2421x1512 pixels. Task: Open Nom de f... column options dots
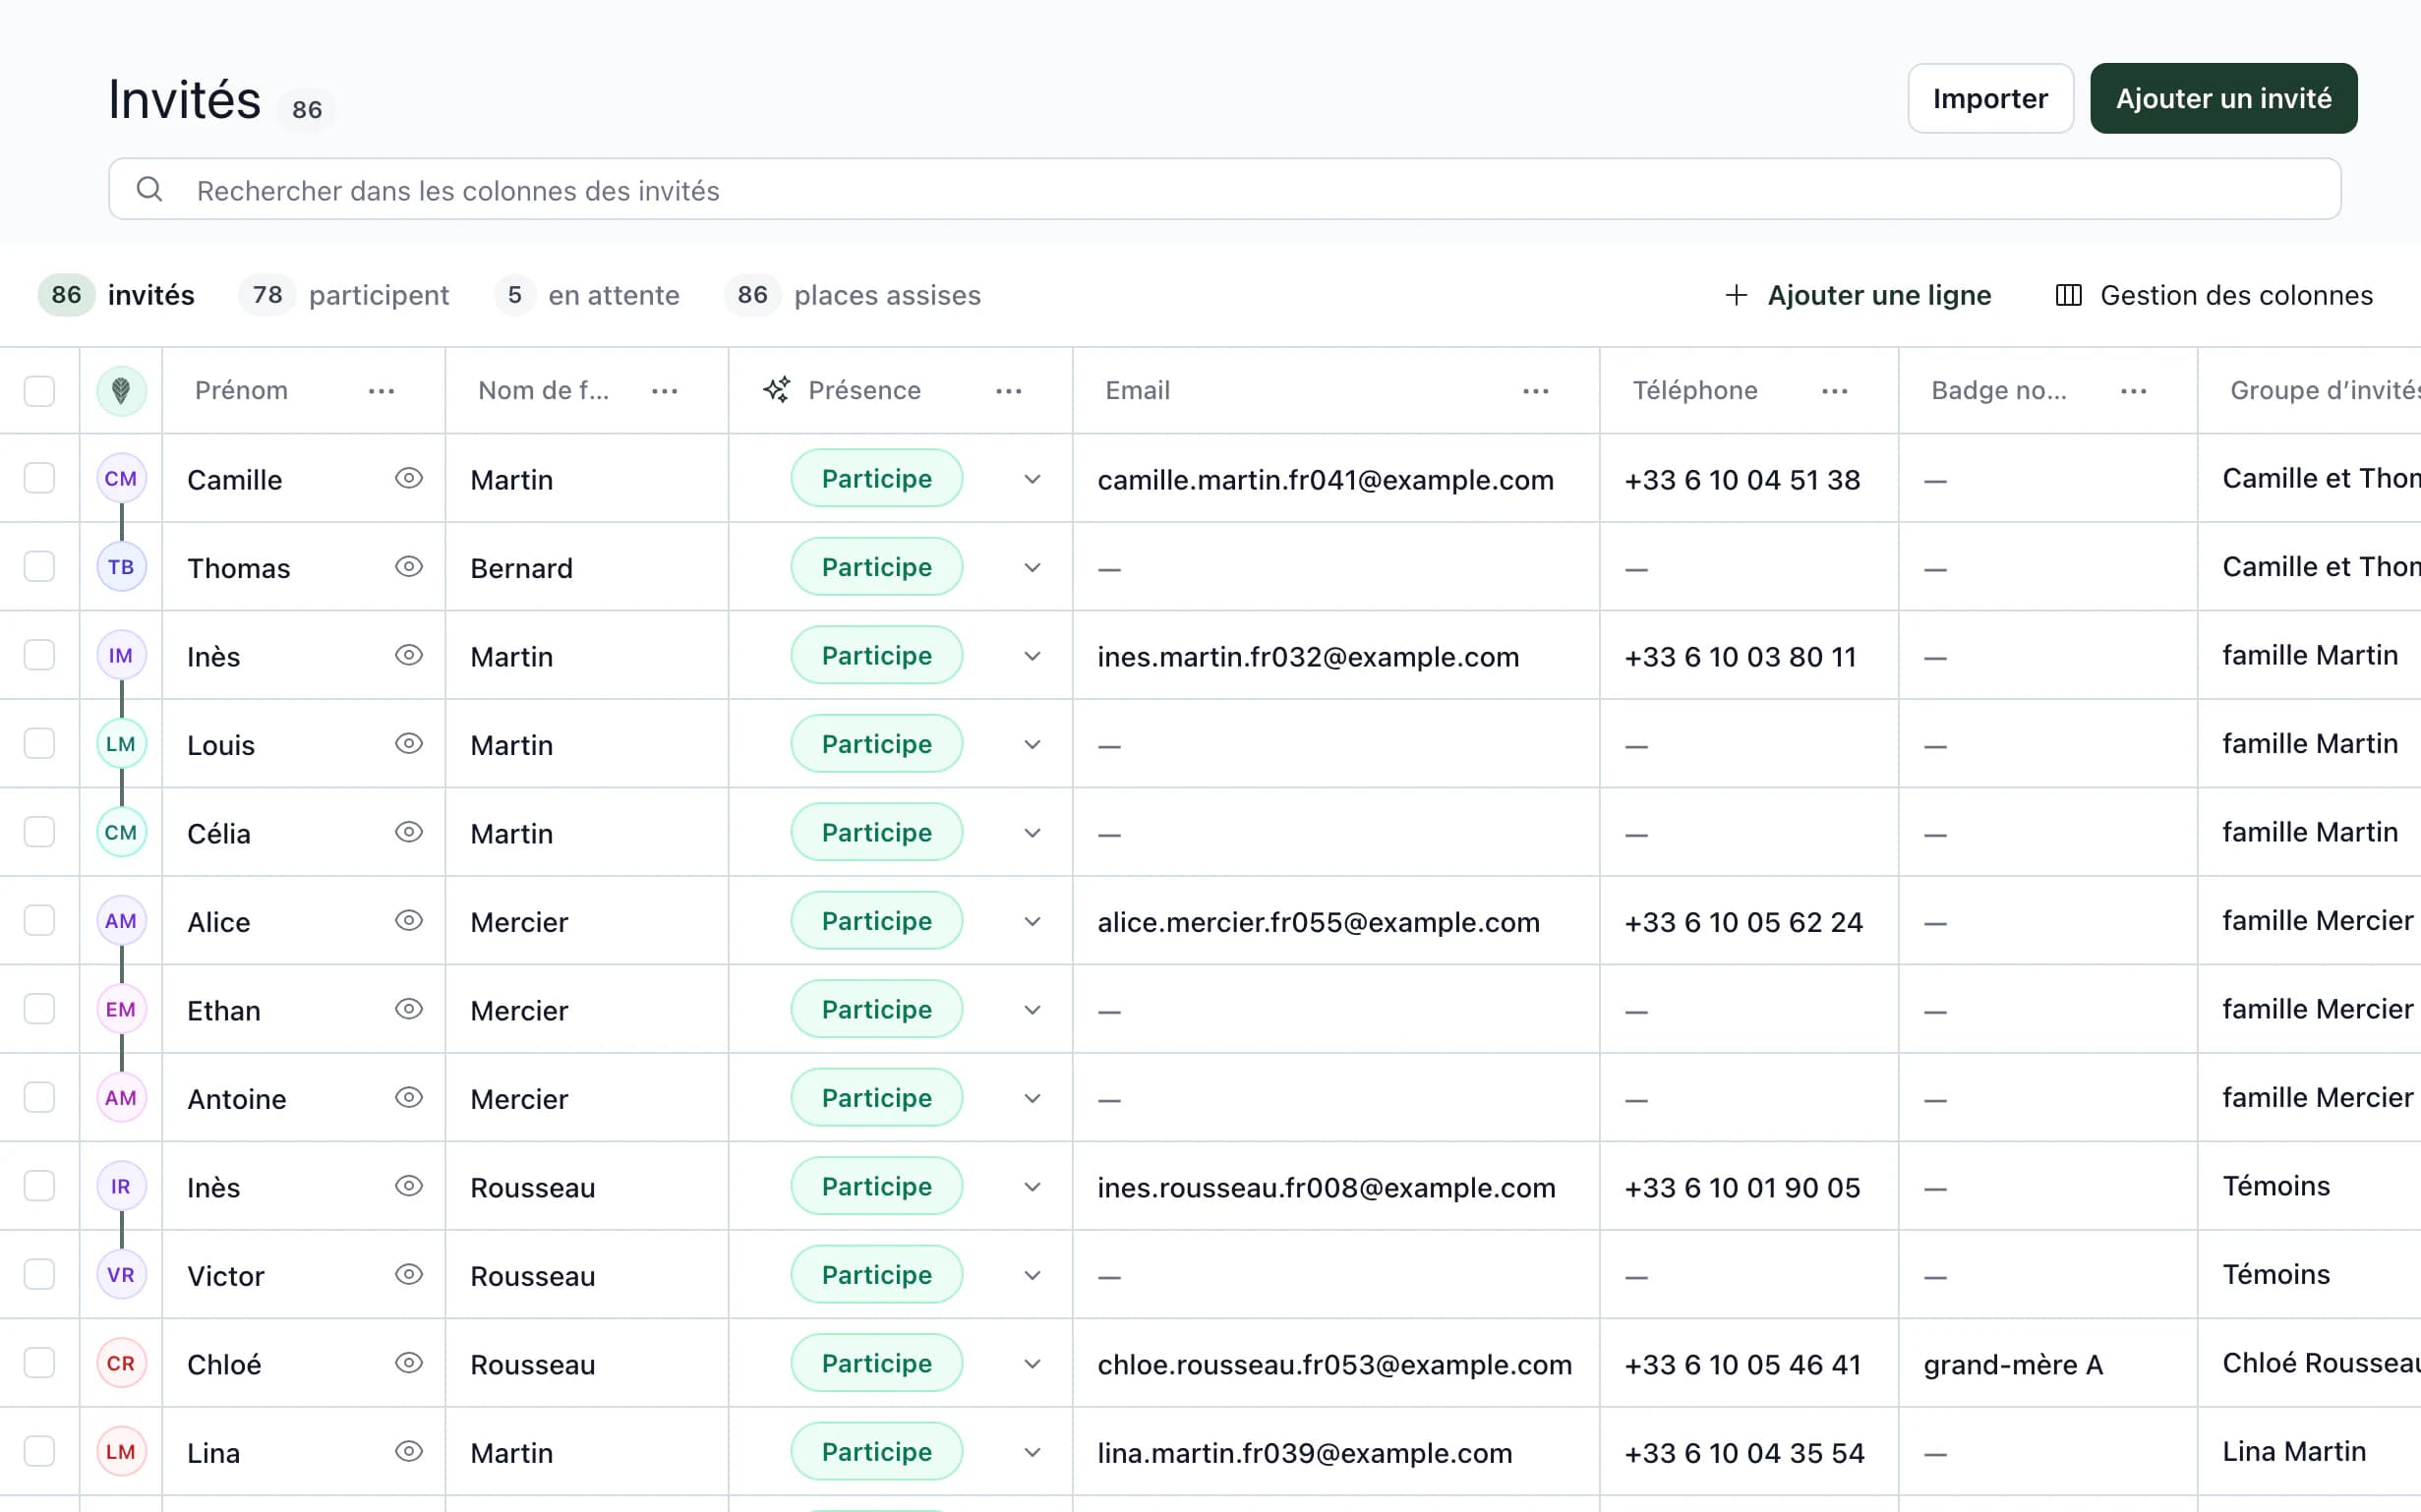pyautogui.click(x=664, y=391)
